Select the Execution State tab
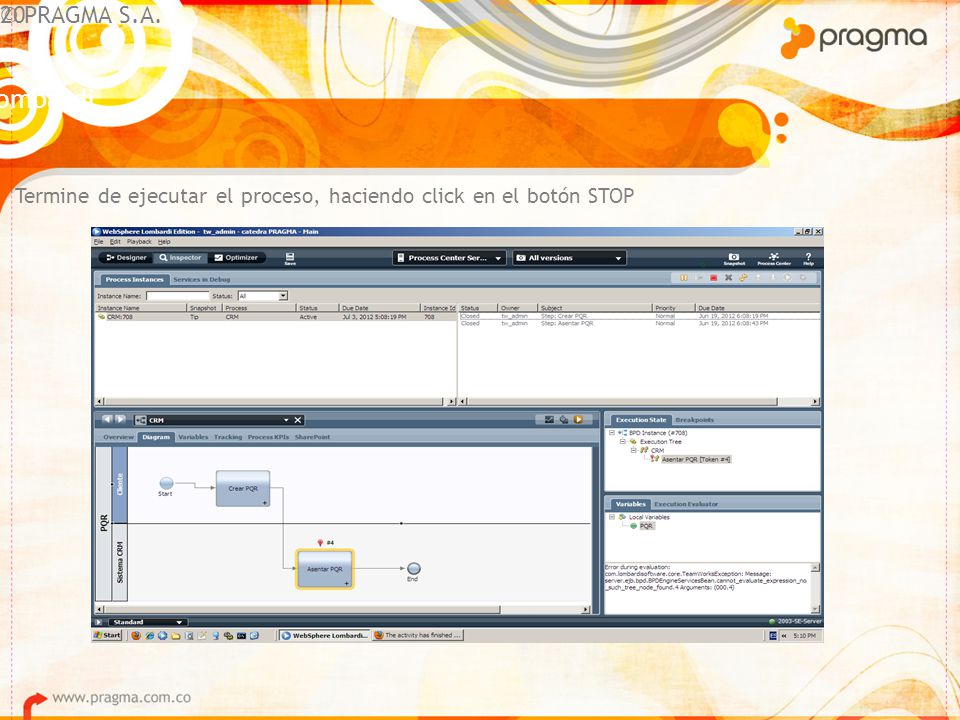The width and height of the screenshot is (960, 720). tap(640, 420)
